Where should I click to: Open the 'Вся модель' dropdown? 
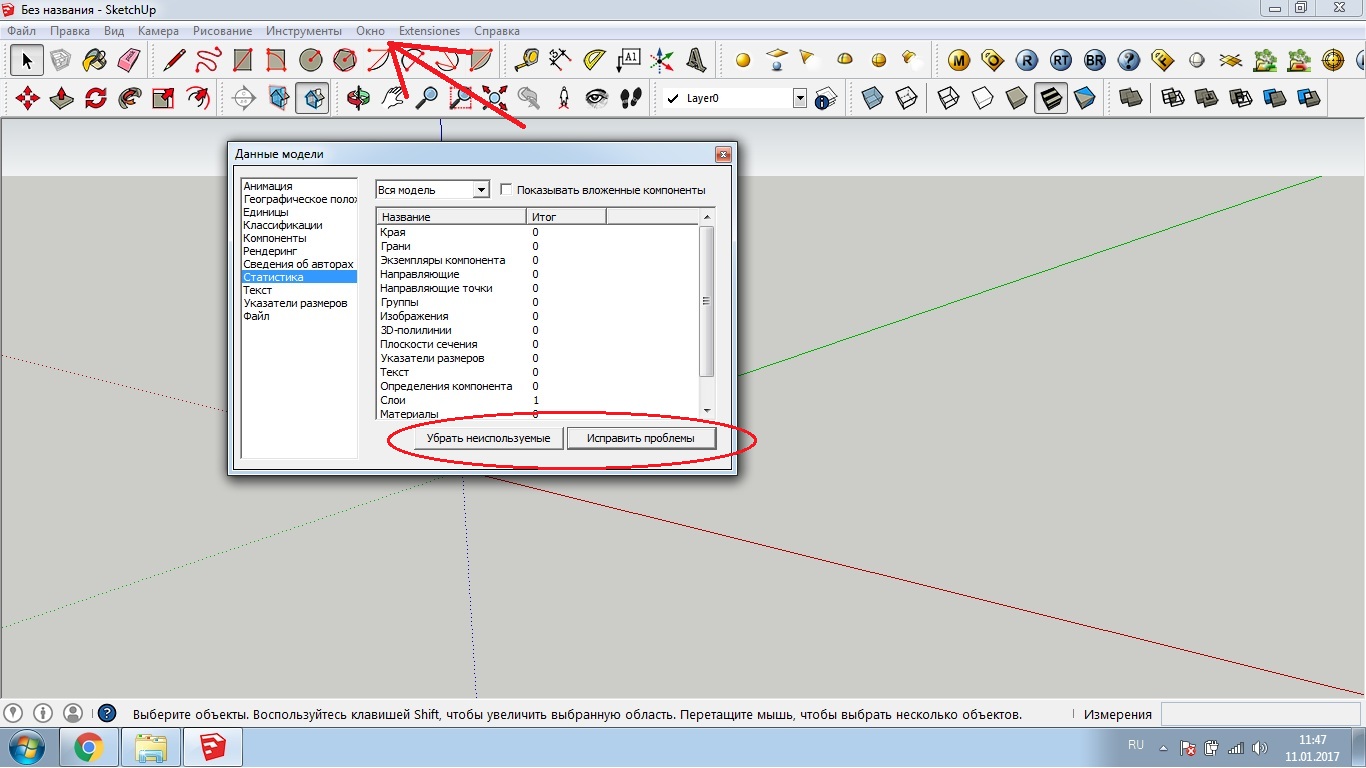(x=481, y=190)
